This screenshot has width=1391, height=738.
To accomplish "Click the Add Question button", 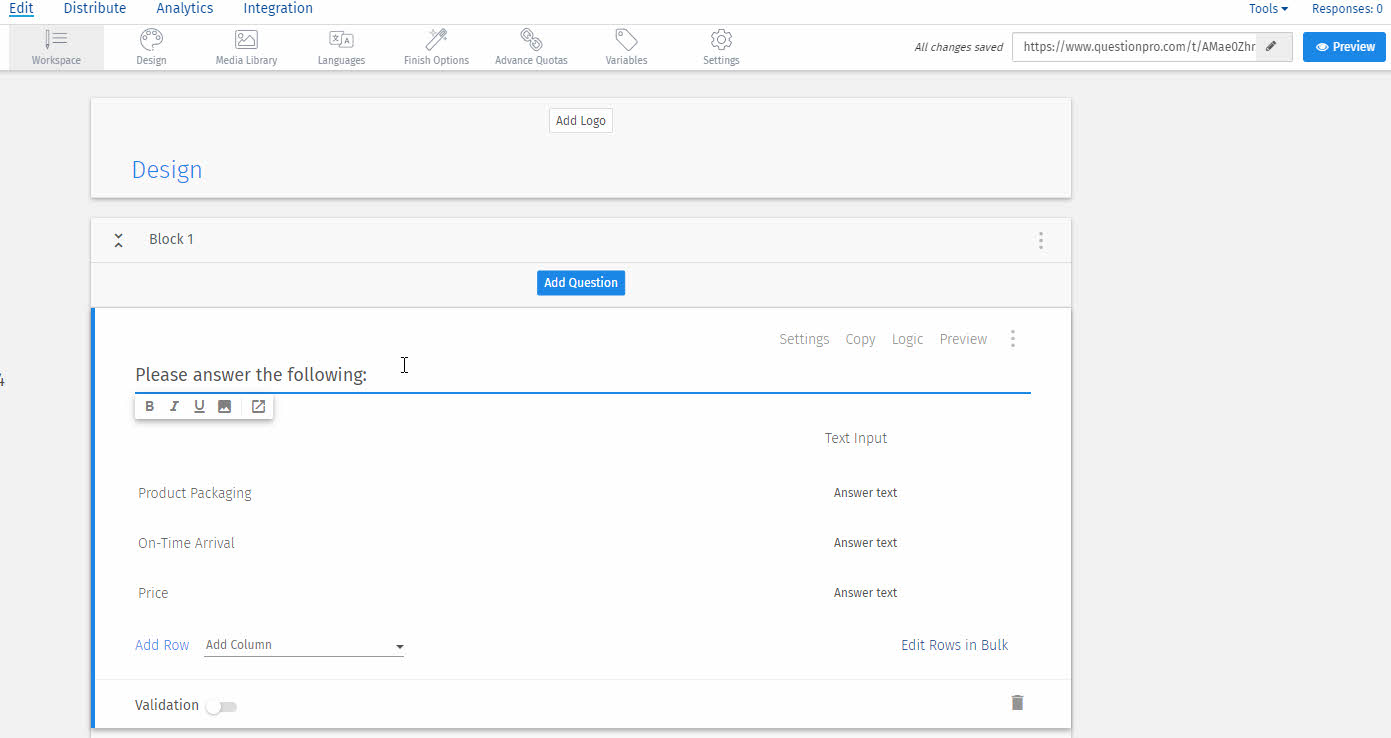I will [x=580, y=283].
